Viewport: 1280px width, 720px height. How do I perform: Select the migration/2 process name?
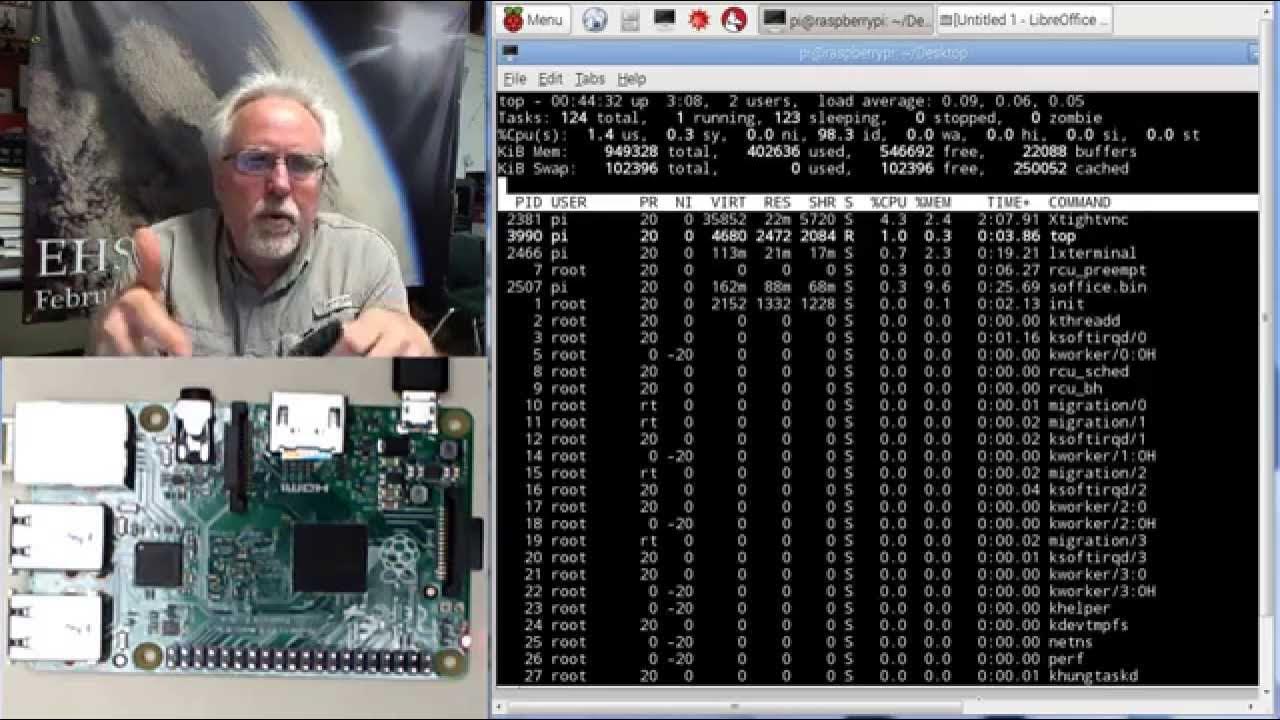coord(1097,473)
